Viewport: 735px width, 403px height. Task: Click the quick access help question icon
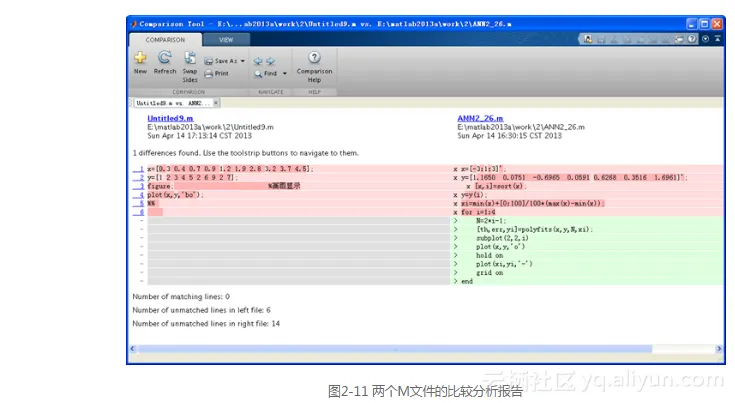coord(692,39)
